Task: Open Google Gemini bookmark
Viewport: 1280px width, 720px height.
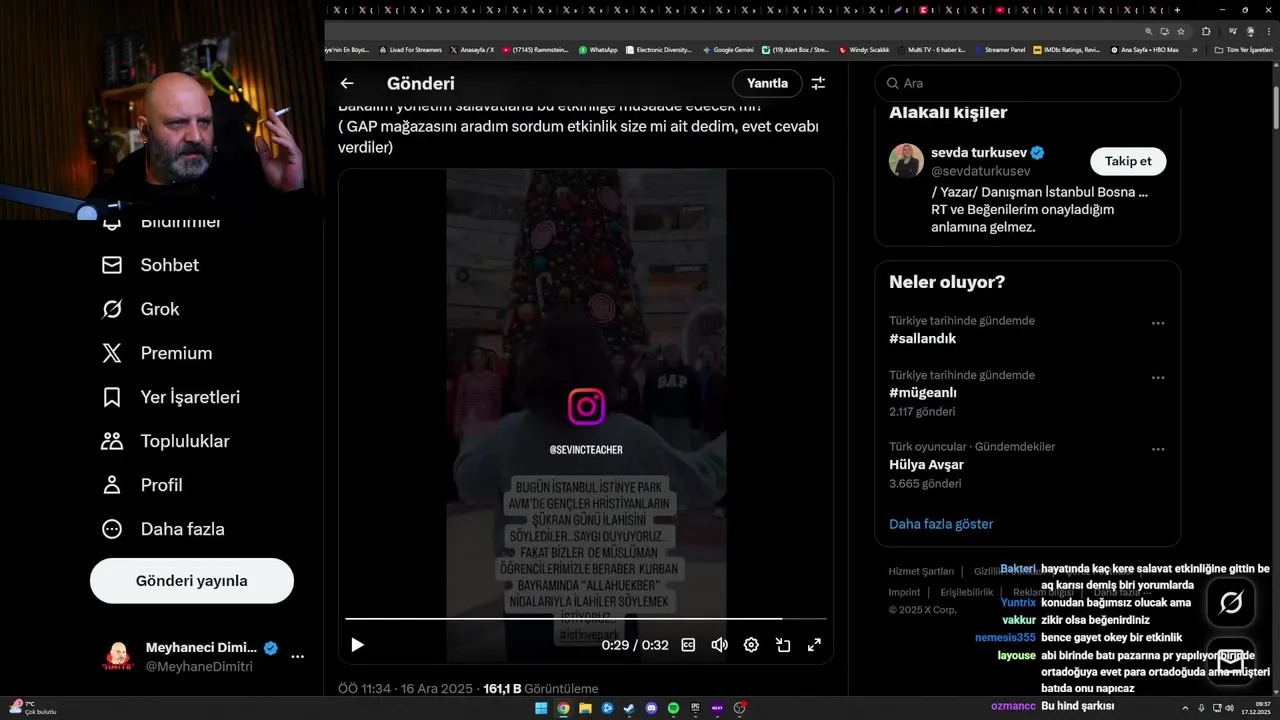Action: 728,49
